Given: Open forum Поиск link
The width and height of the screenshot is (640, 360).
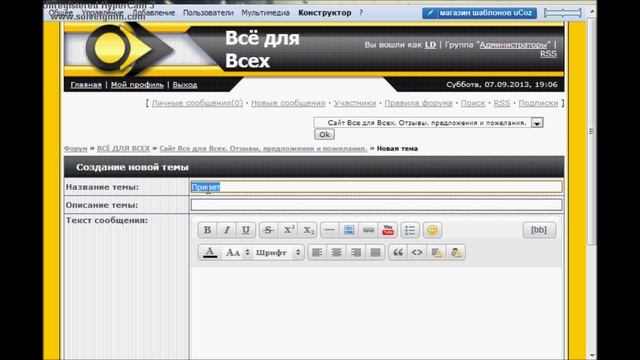Looking at the screenshot, I should click(x=473, y=103).
